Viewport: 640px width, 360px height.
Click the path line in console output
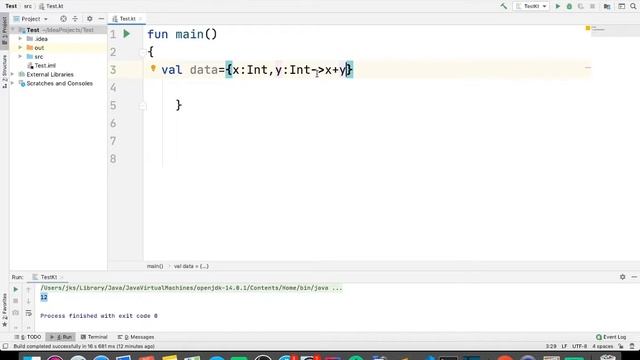pyautogui.click(x=191, y=288)
